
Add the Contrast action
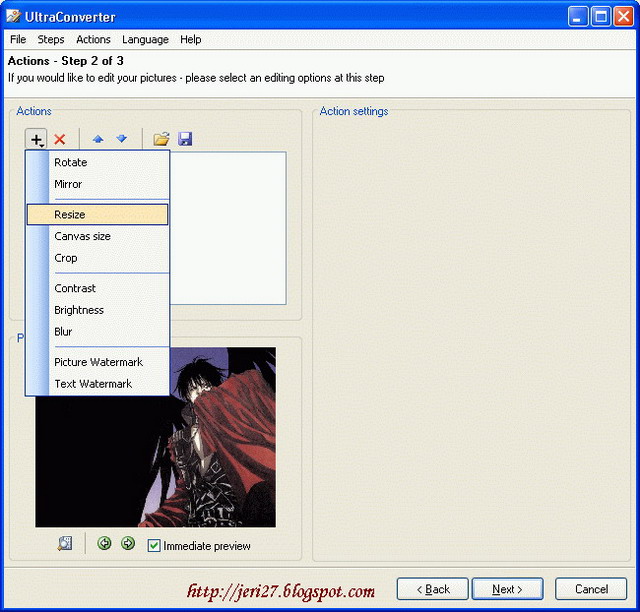click(x=98, y=288)
